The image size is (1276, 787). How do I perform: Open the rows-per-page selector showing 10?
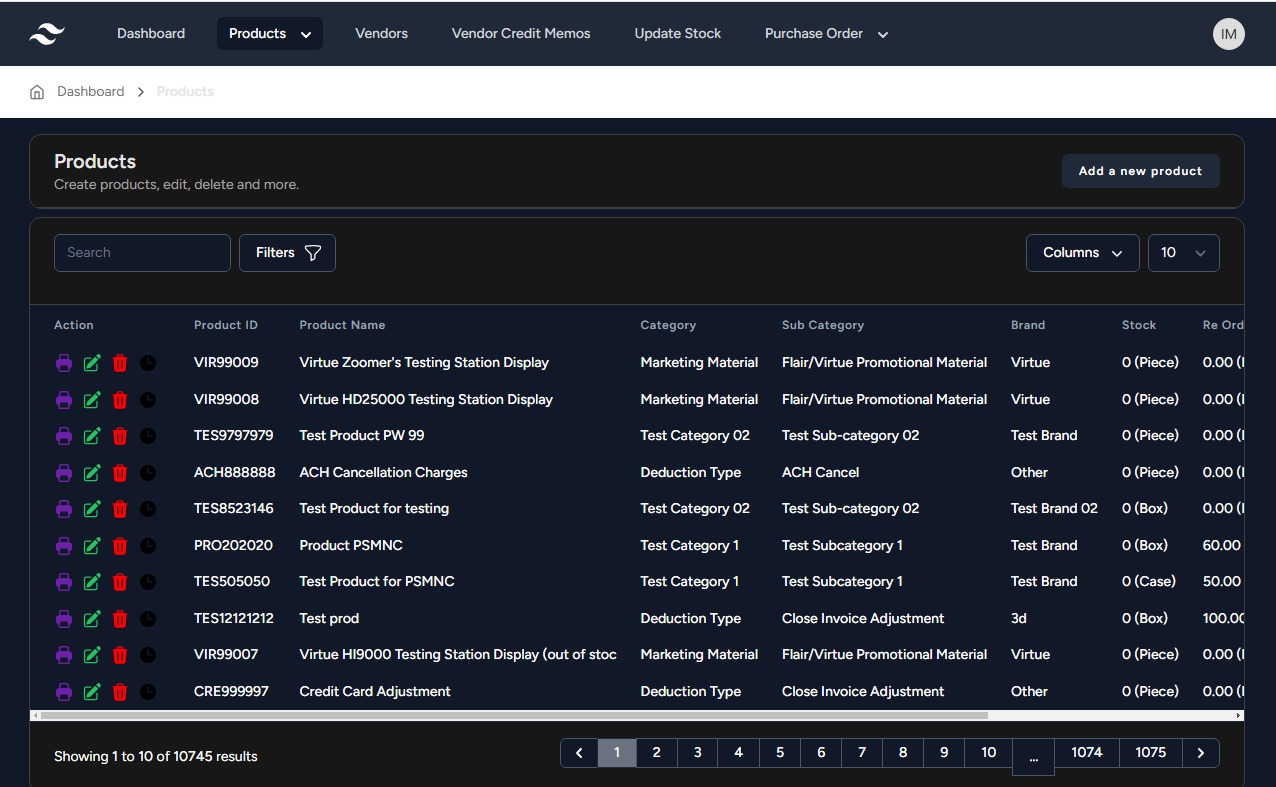point(1183,253)
